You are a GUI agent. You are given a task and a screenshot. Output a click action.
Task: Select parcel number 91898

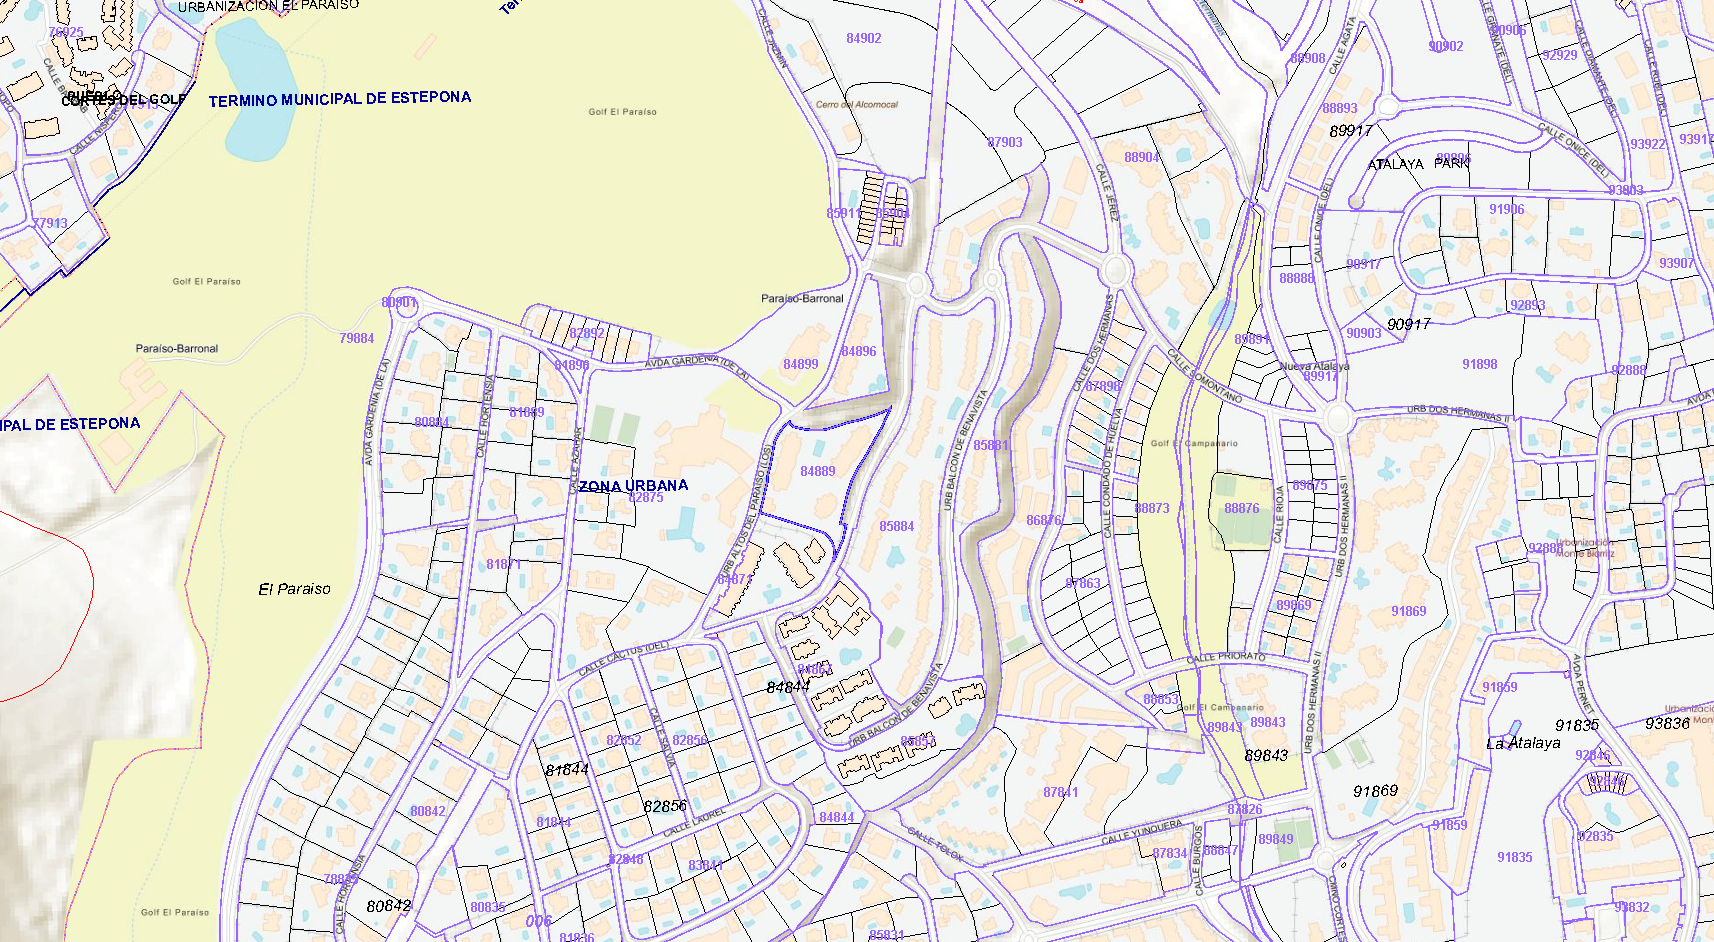click(1479, 364)
